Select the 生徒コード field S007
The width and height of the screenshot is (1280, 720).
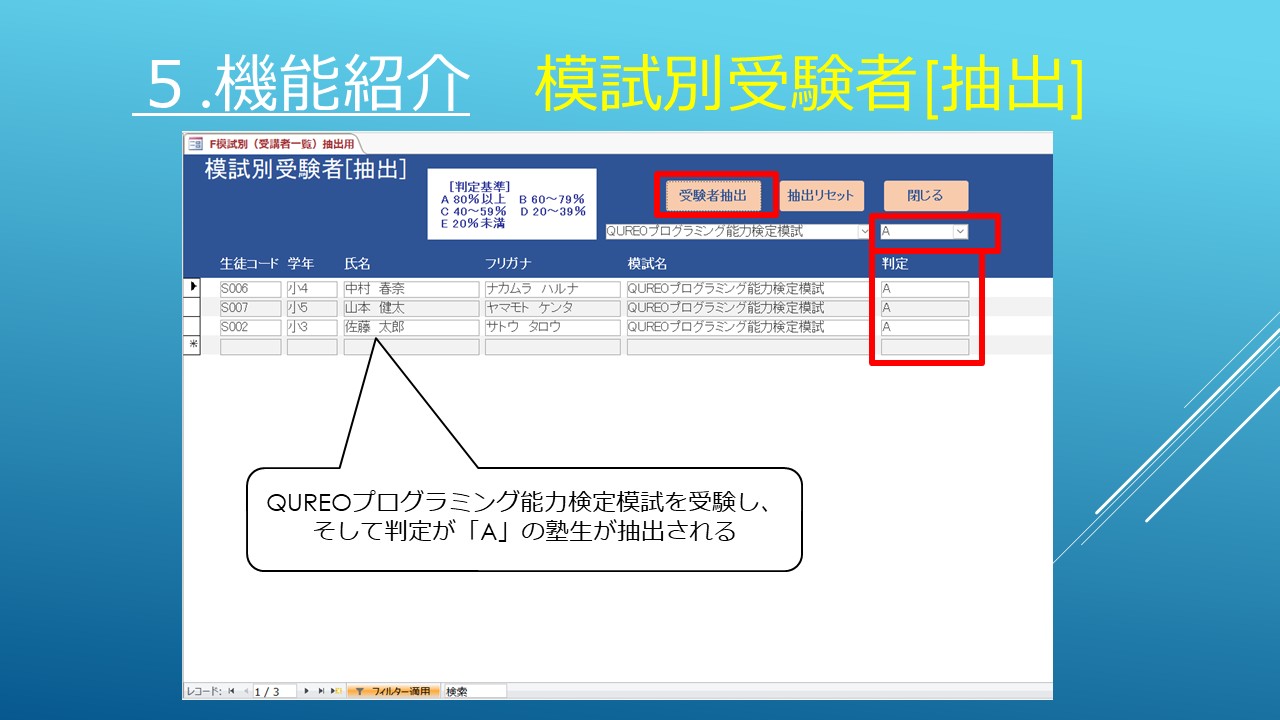pos(250,308)
